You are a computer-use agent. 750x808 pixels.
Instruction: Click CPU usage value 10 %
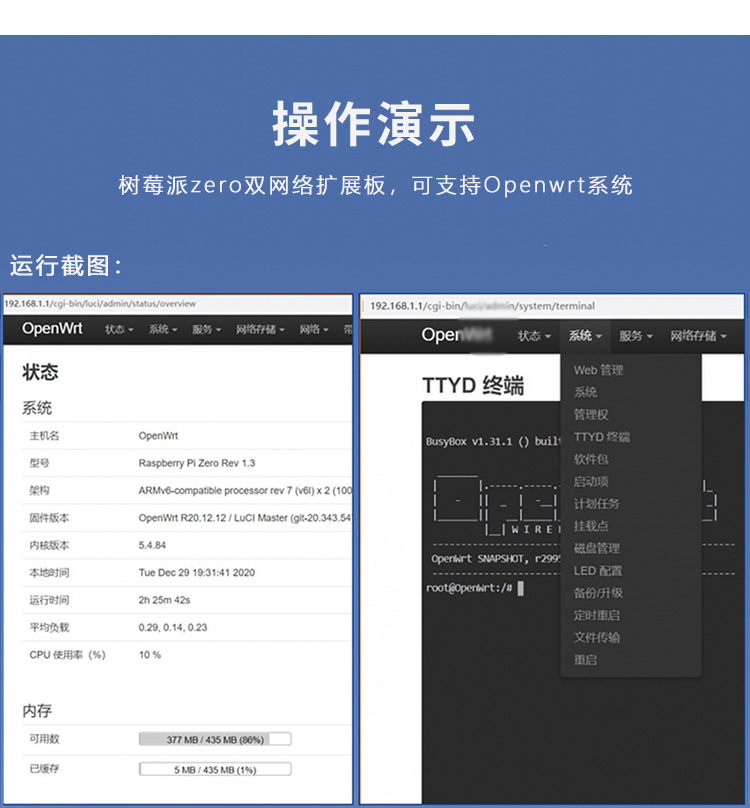coord(149,654)
